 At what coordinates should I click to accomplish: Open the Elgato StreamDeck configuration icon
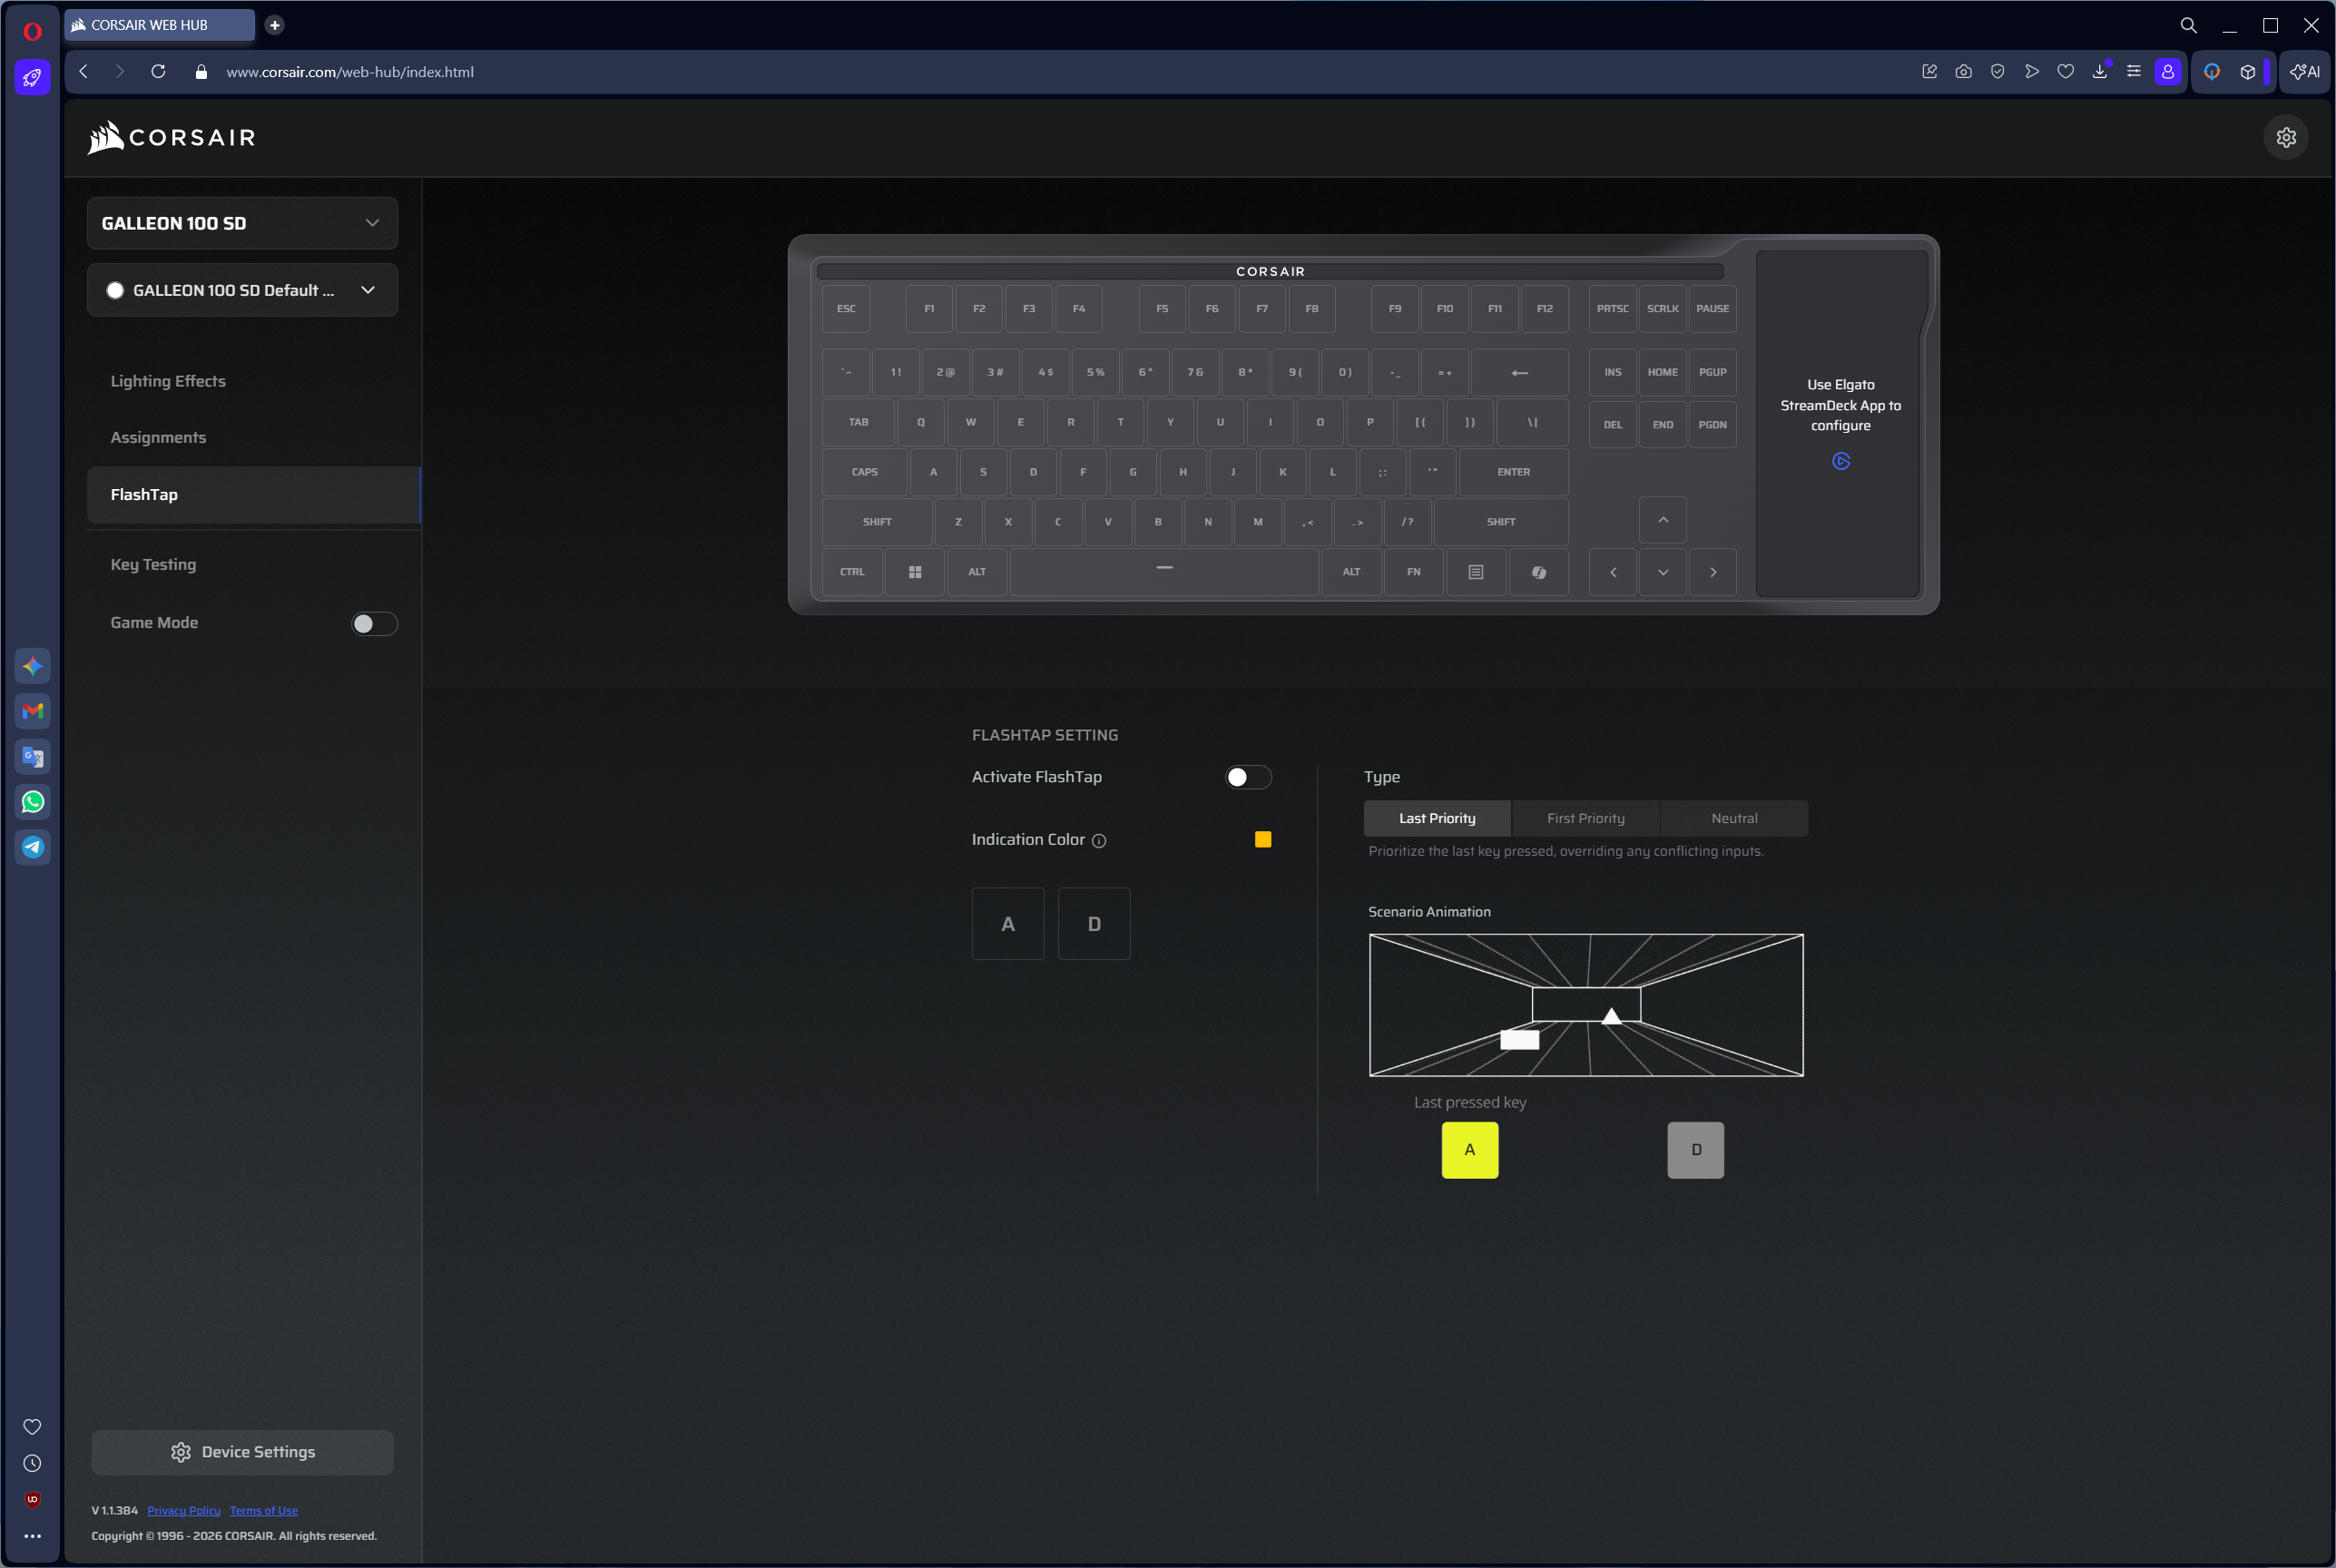coord(1840,461)
